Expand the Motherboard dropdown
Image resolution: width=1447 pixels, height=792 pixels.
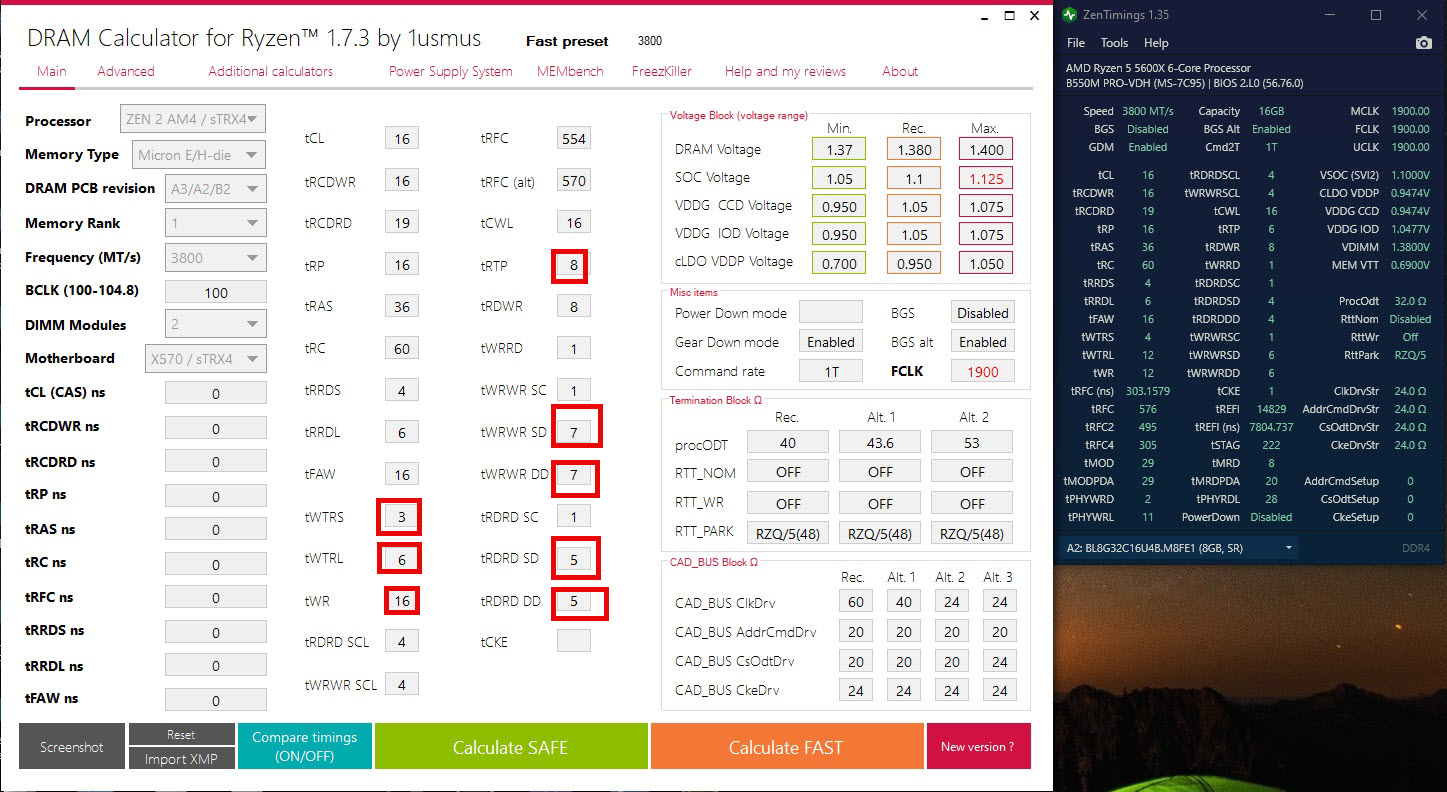(206, 358)
